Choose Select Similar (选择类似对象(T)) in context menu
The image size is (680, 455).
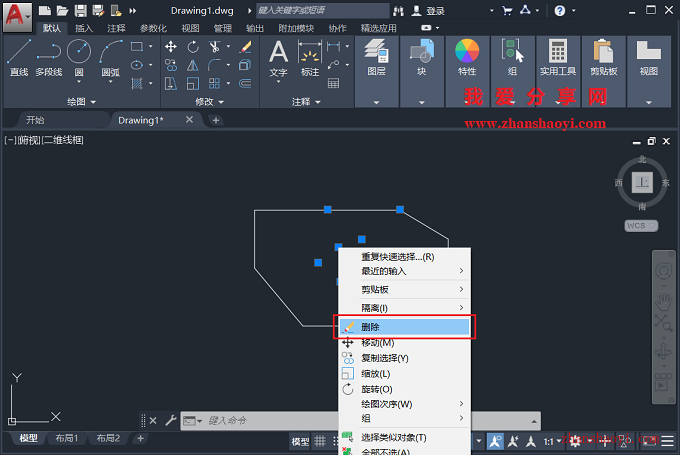404,437
